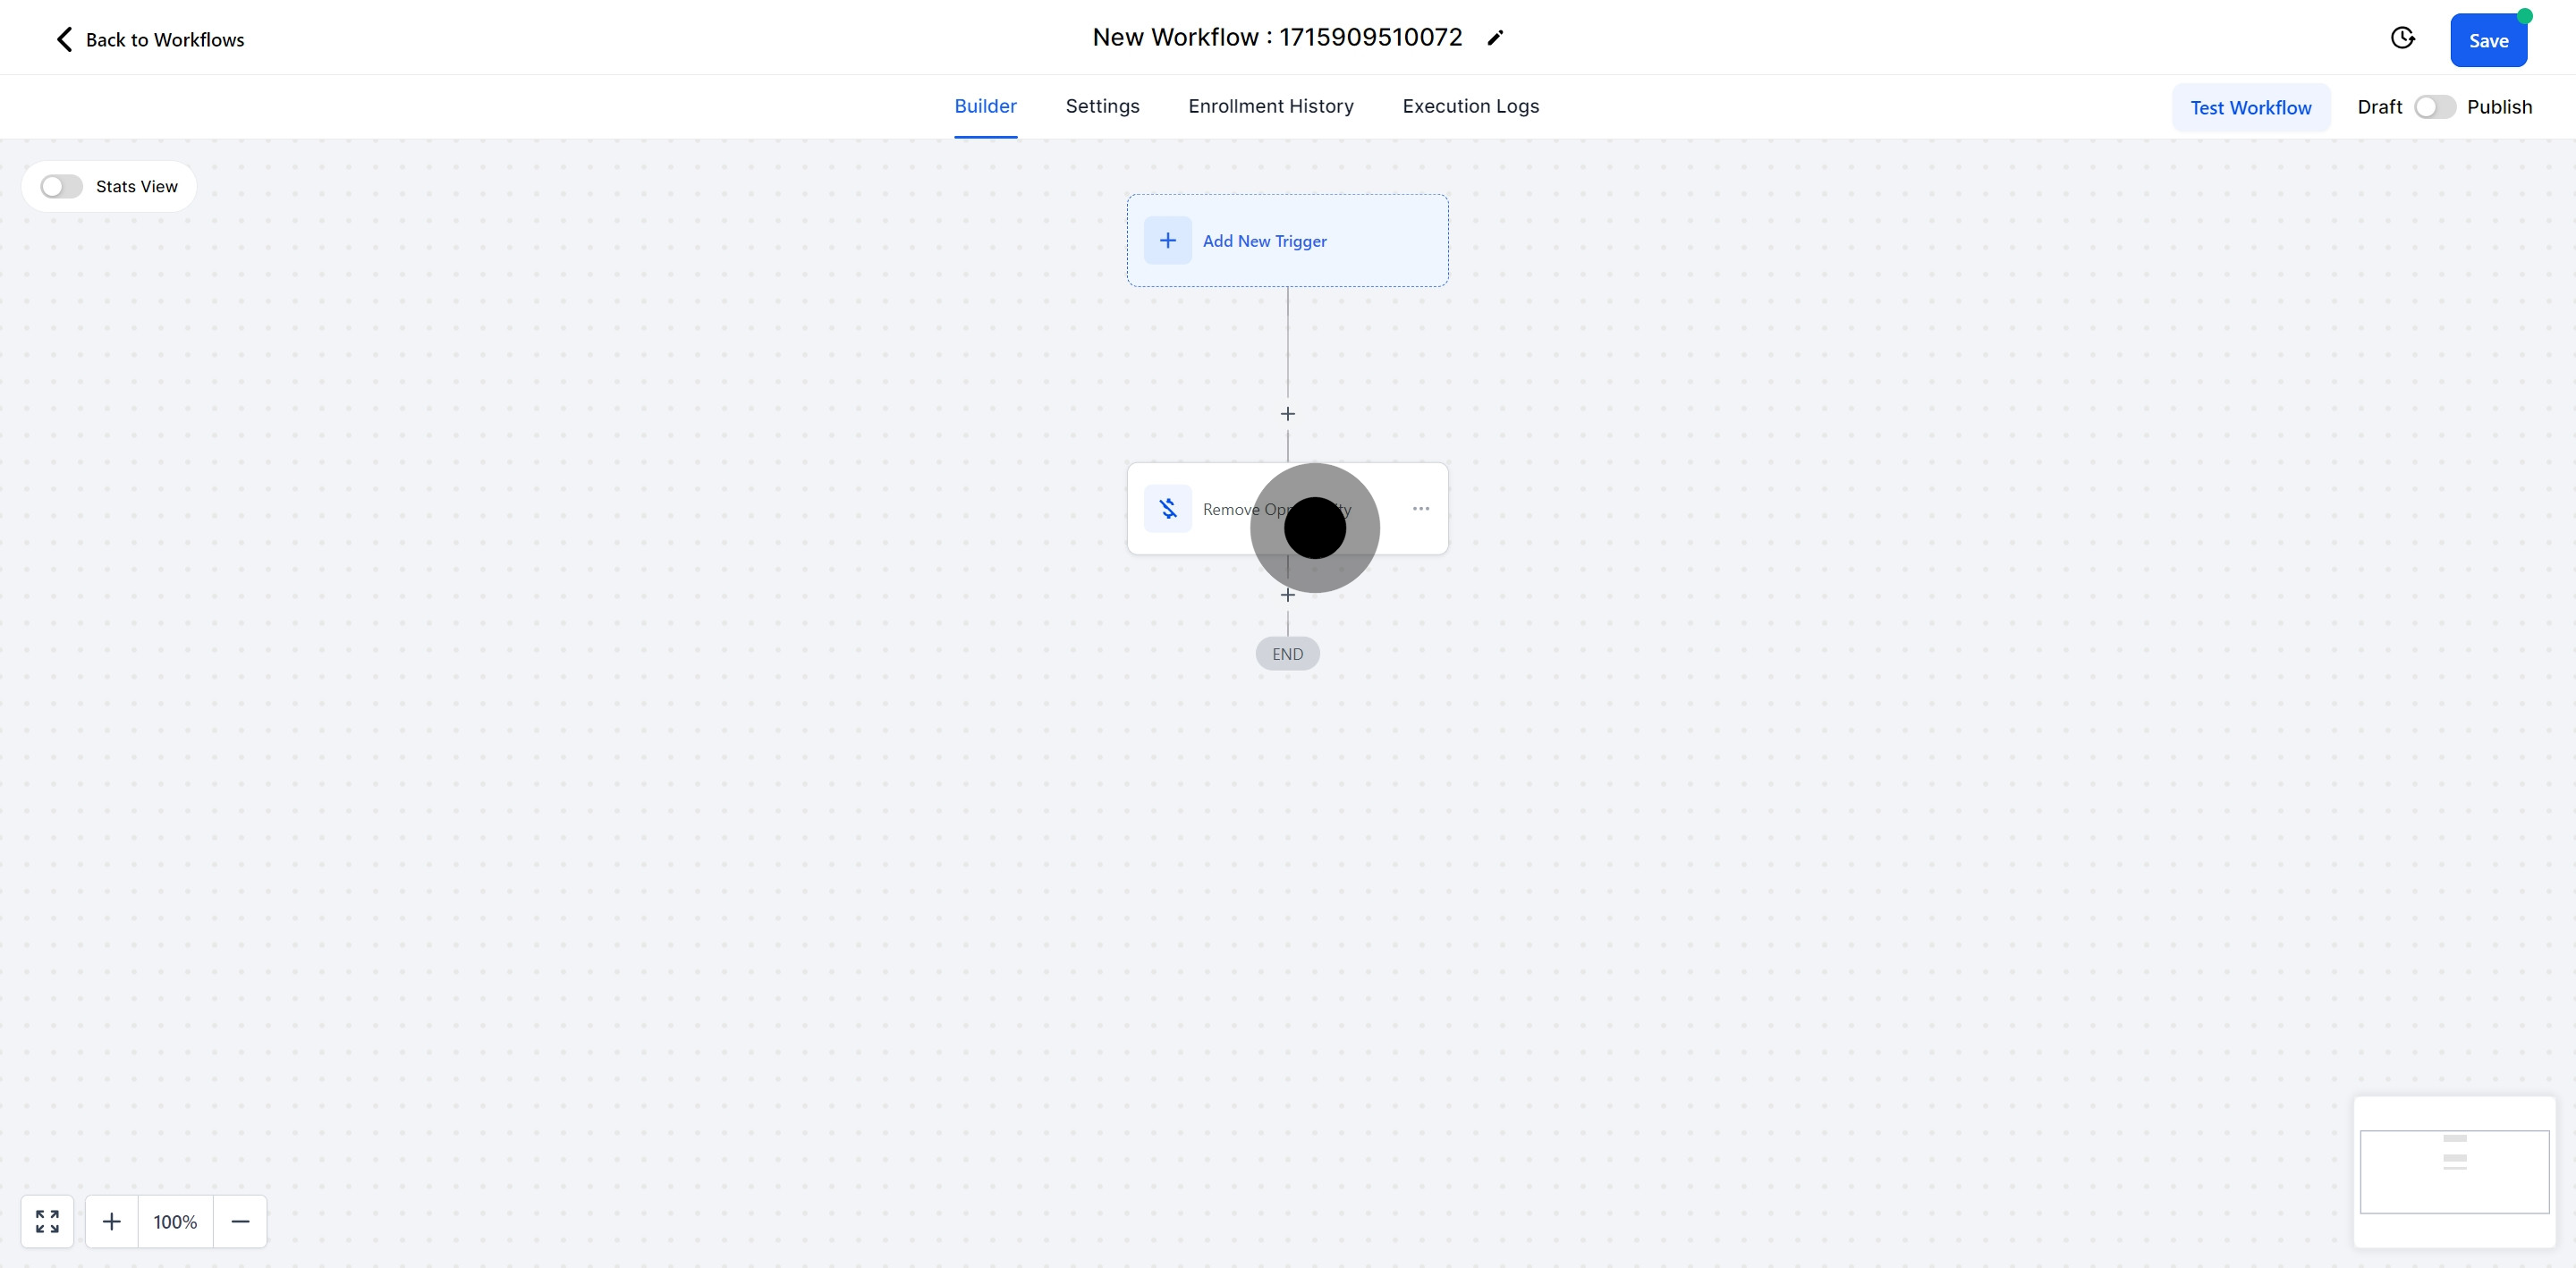
Task: Open the version history clock icon
Action: coord(2402,38)
